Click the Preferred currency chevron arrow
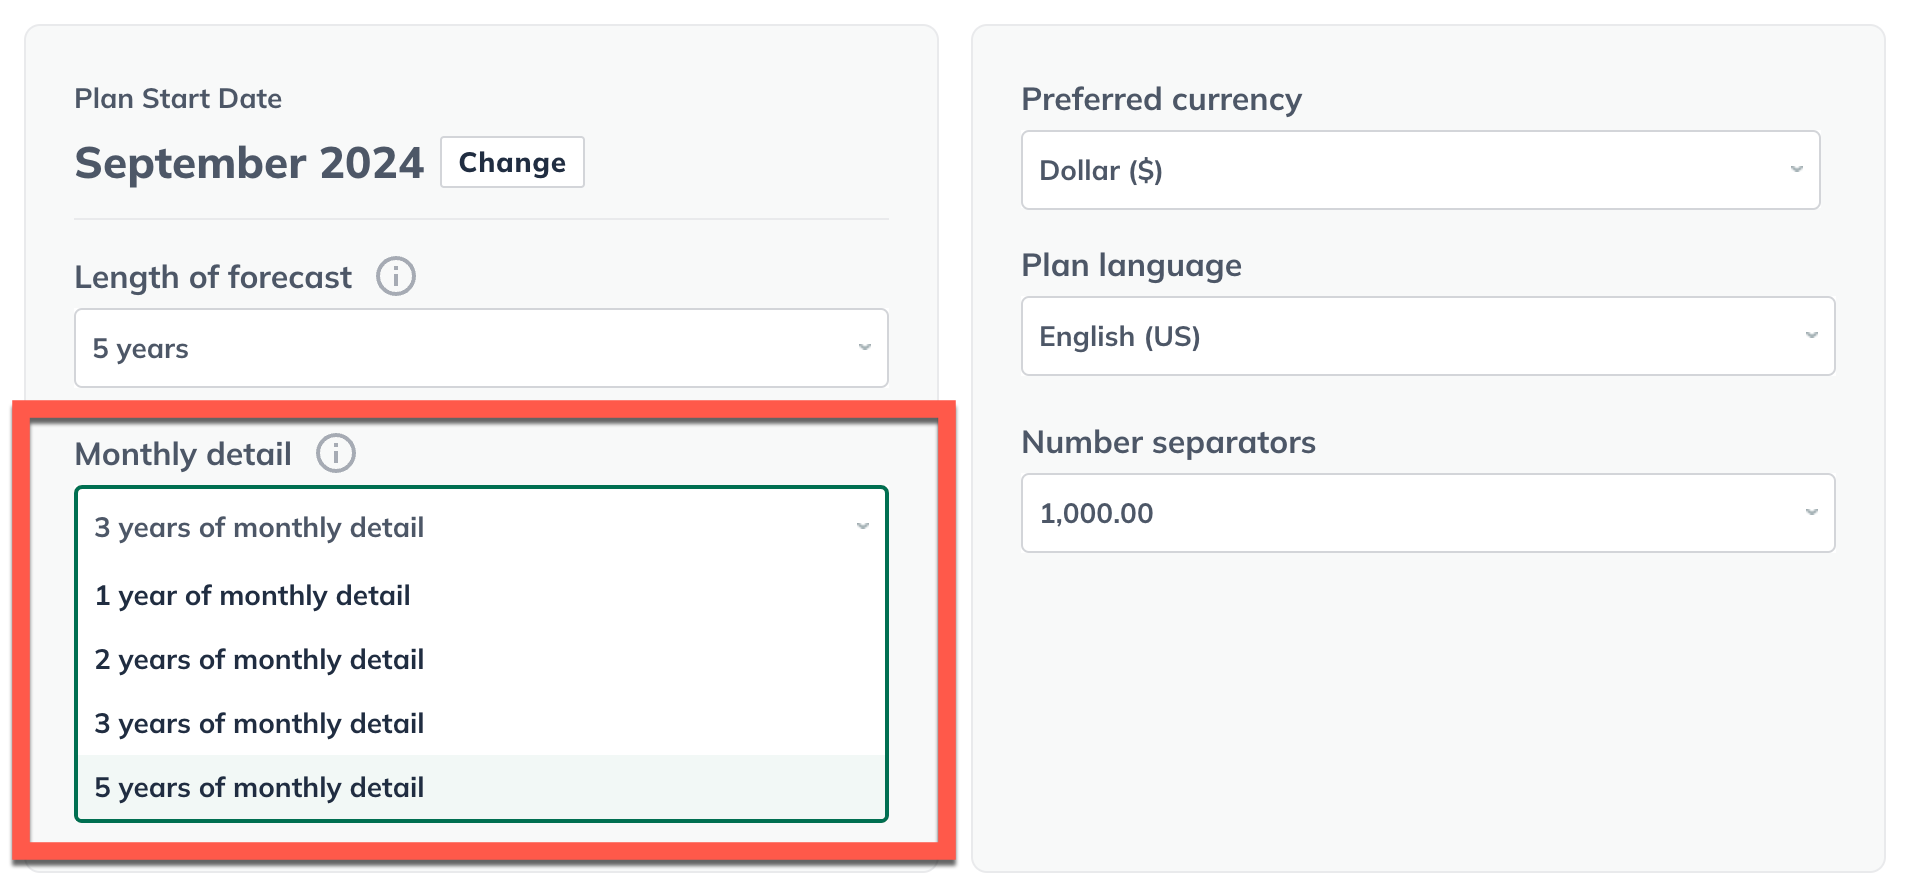Screen dimensions: 1924x894 (1796, 169)
